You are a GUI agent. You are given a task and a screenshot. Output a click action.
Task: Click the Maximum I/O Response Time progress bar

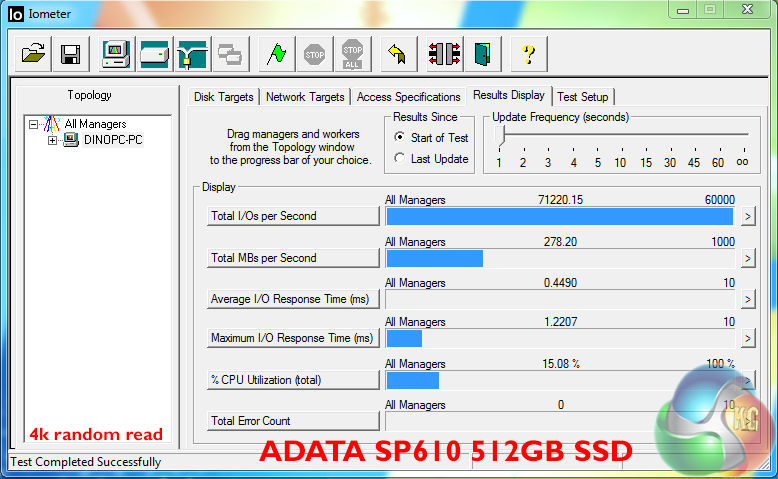[x=560, y=339]
